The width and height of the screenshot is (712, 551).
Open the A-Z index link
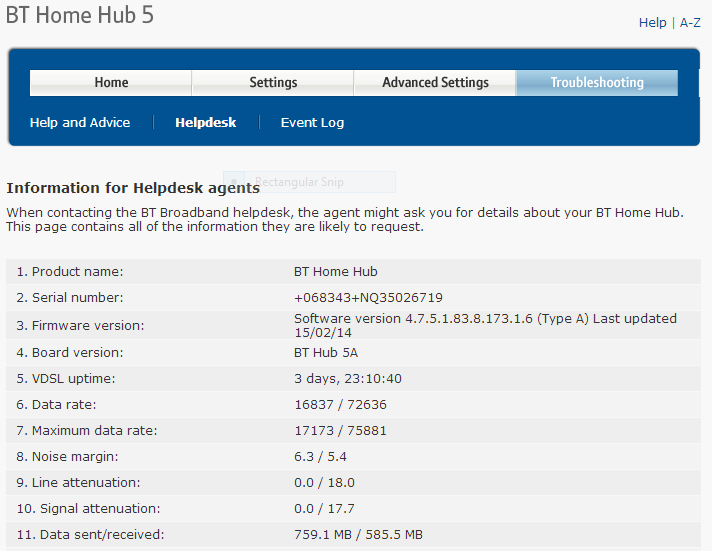click(690, 23)
